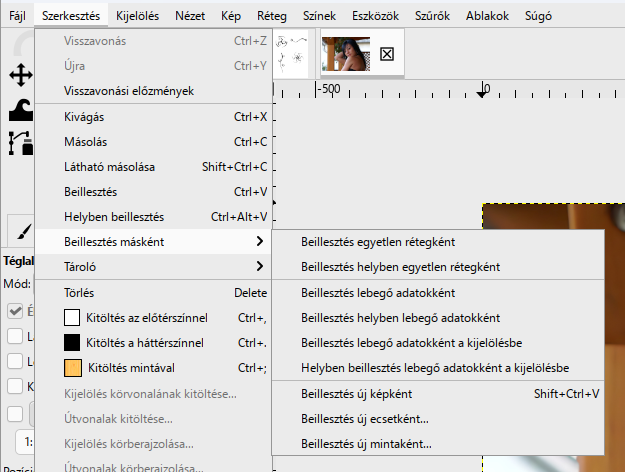Viewport: 625px width, 472px height.
Task: Choose Beillesztés lebegő adatokként
Action: pos(438,293)
